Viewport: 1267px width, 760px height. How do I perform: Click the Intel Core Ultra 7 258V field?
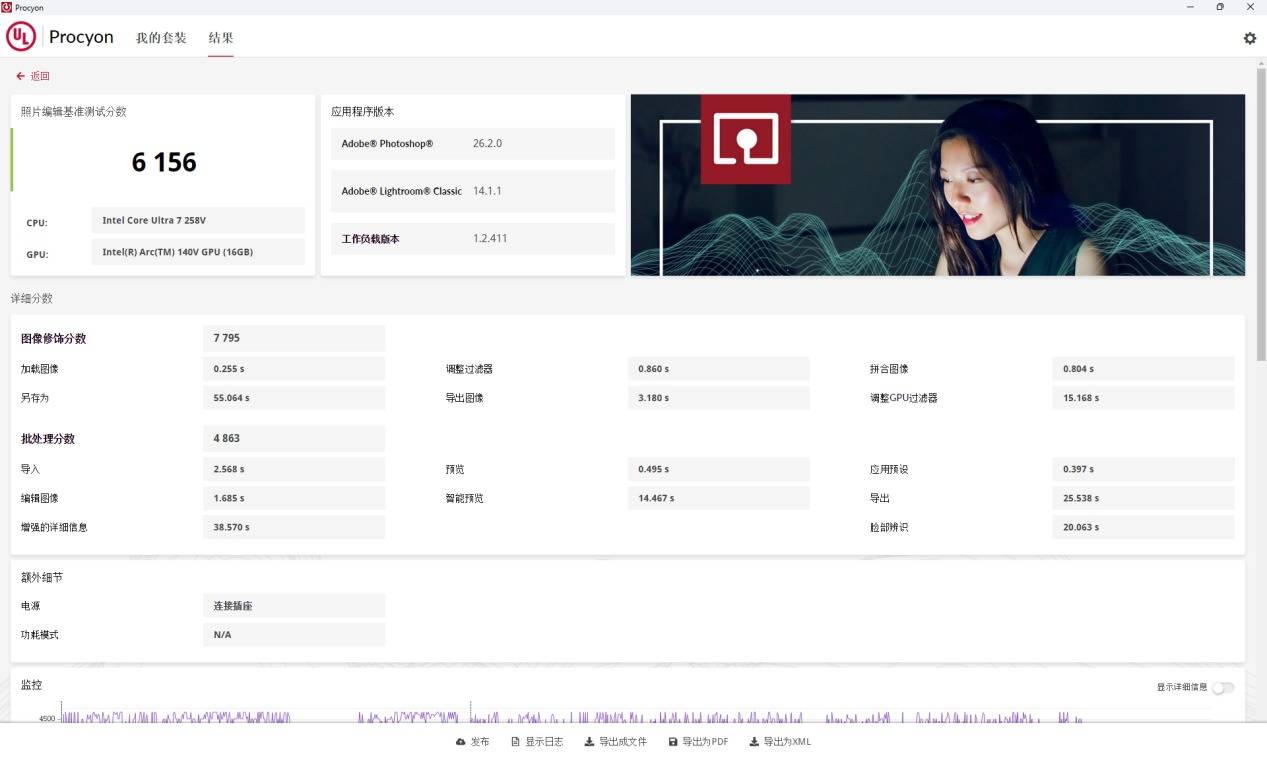(197, 220)
